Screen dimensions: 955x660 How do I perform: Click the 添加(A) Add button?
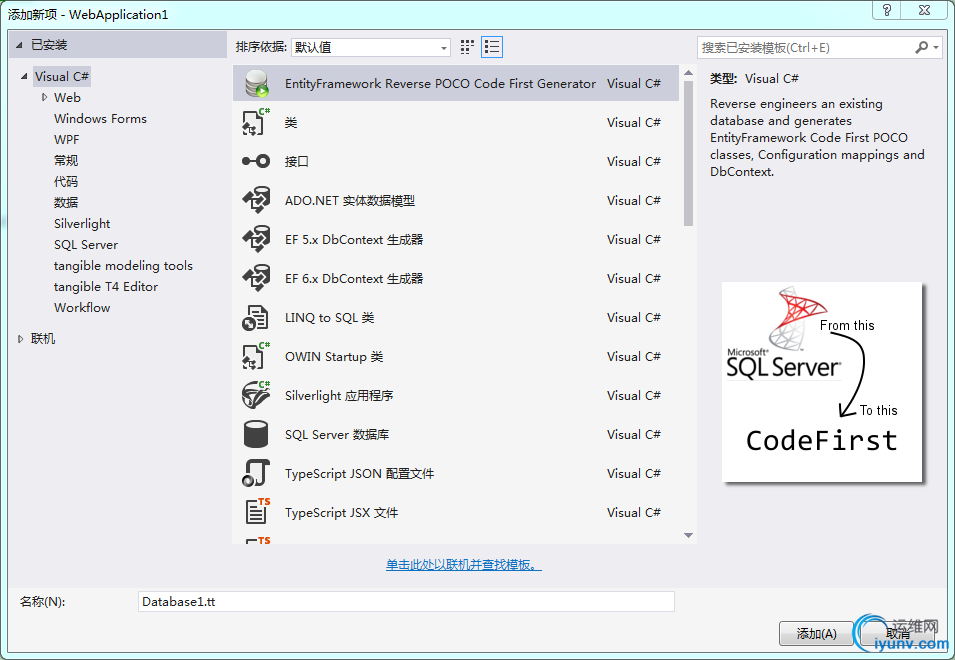[816, 634]
